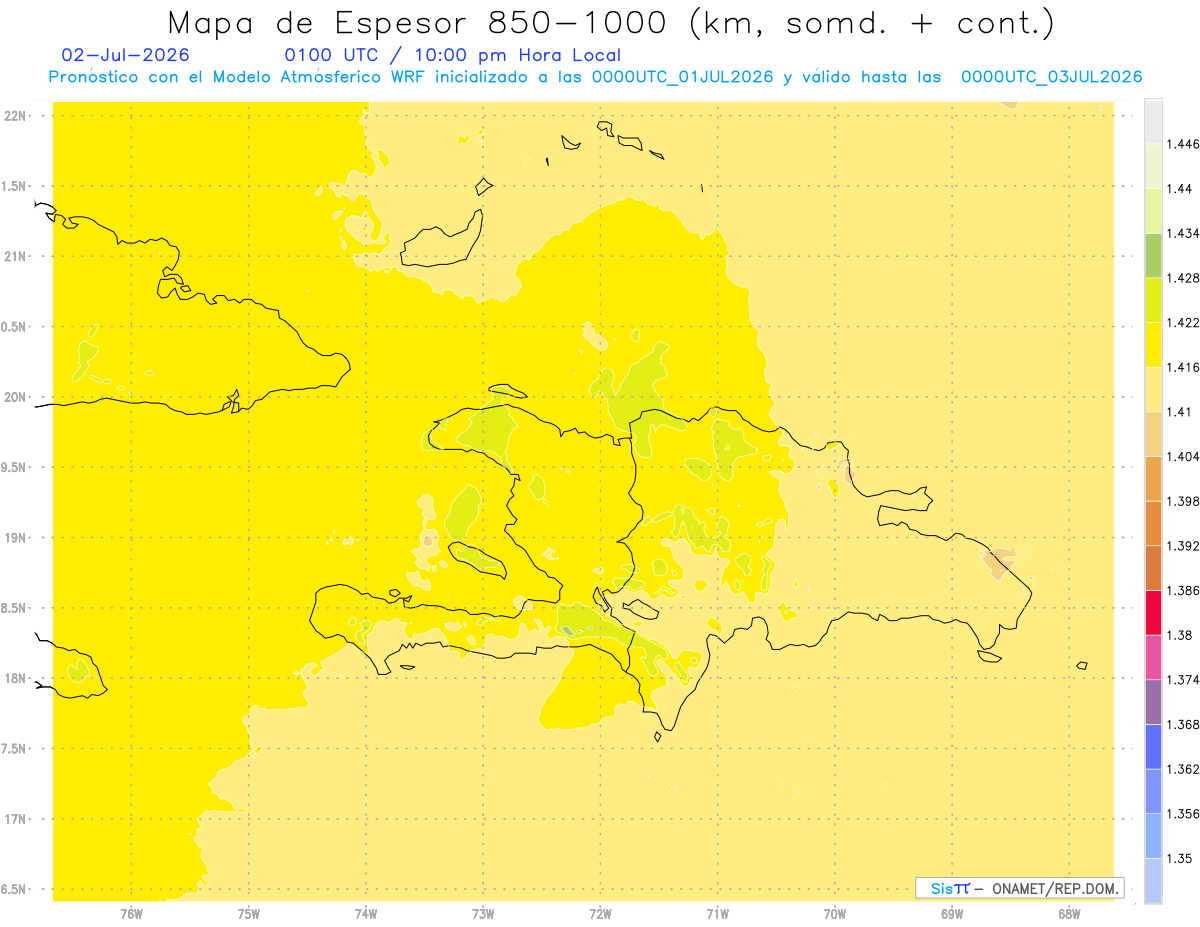
Task: Click the 72W longitude label
Action: (x=600, y=914)
